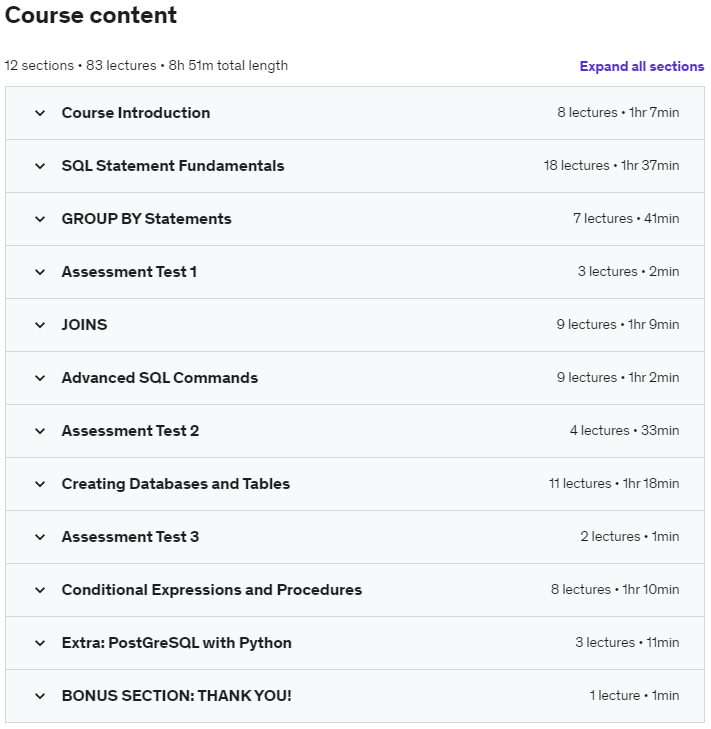Click chevron beside Creating Databases and Tables

coord(40,484)
